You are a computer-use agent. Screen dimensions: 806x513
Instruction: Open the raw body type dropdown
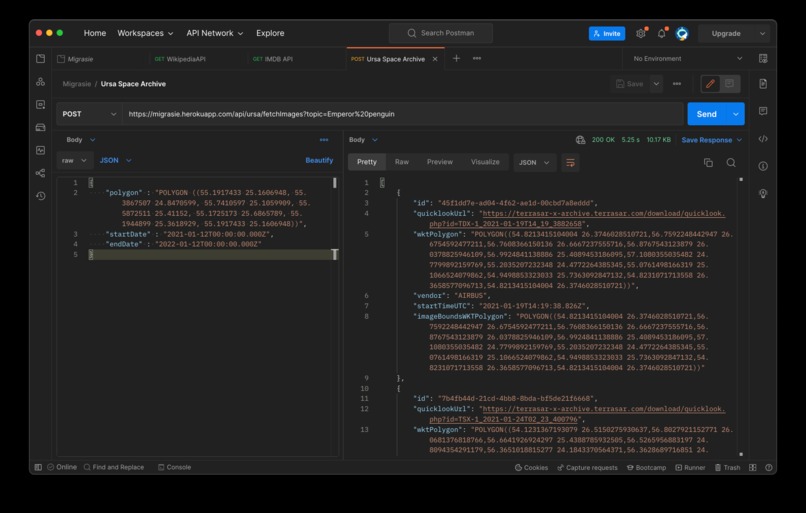(x=75, y=160)
